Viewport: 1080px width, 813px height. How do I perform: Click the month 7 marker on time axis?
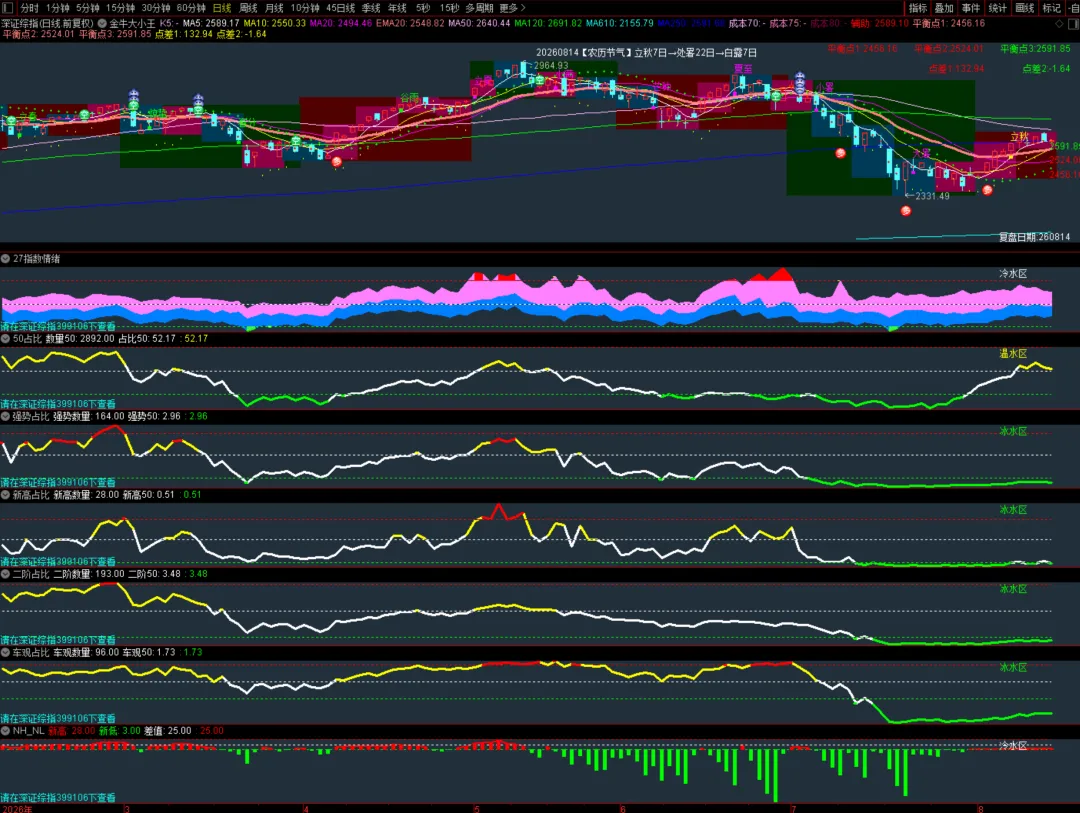(794, 809)
